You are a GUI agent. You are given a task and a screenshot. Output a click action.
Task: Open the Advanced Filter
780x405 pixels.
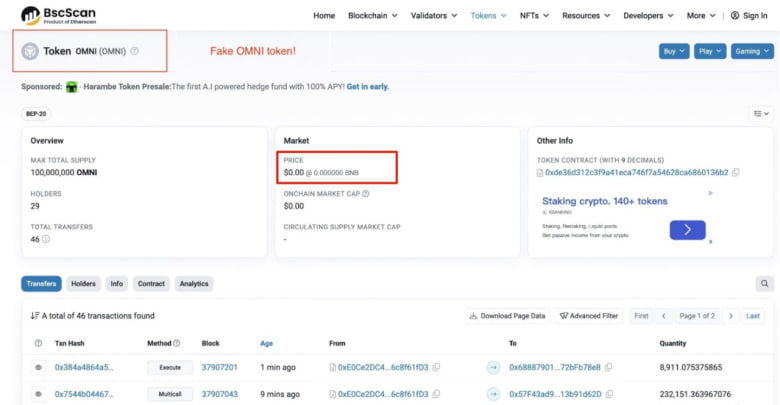point(588,316)
